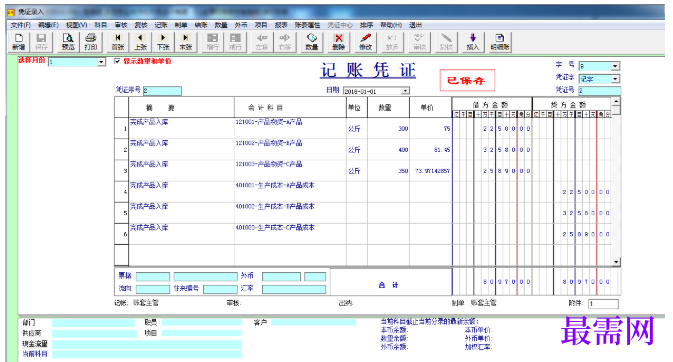
Task: Click the 保存 (save) toolbar icon
Action: coord(41,42)
